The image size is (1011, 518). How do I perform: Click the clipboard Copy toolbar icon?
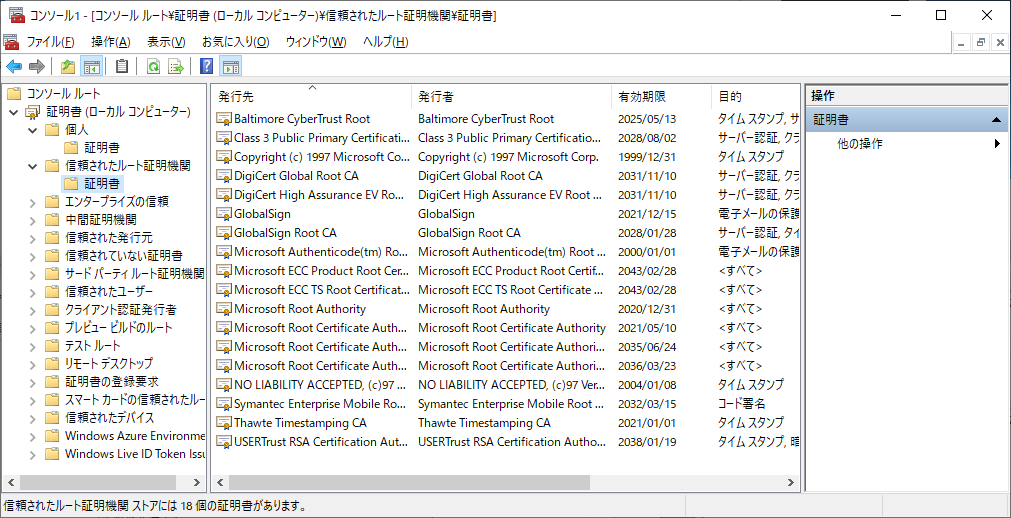point(122,66)
